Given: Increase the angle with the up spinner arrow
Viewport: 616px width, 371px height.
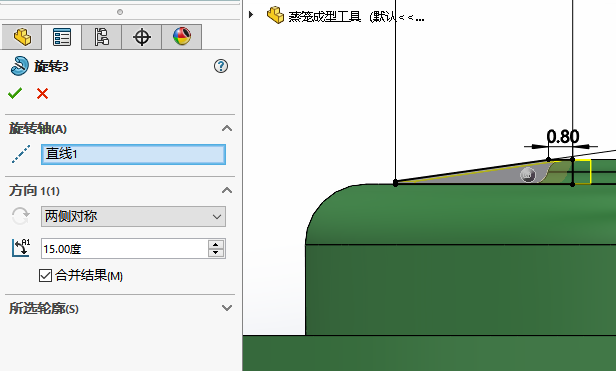Looking at the screenshot, I should [x=216, y=244].
